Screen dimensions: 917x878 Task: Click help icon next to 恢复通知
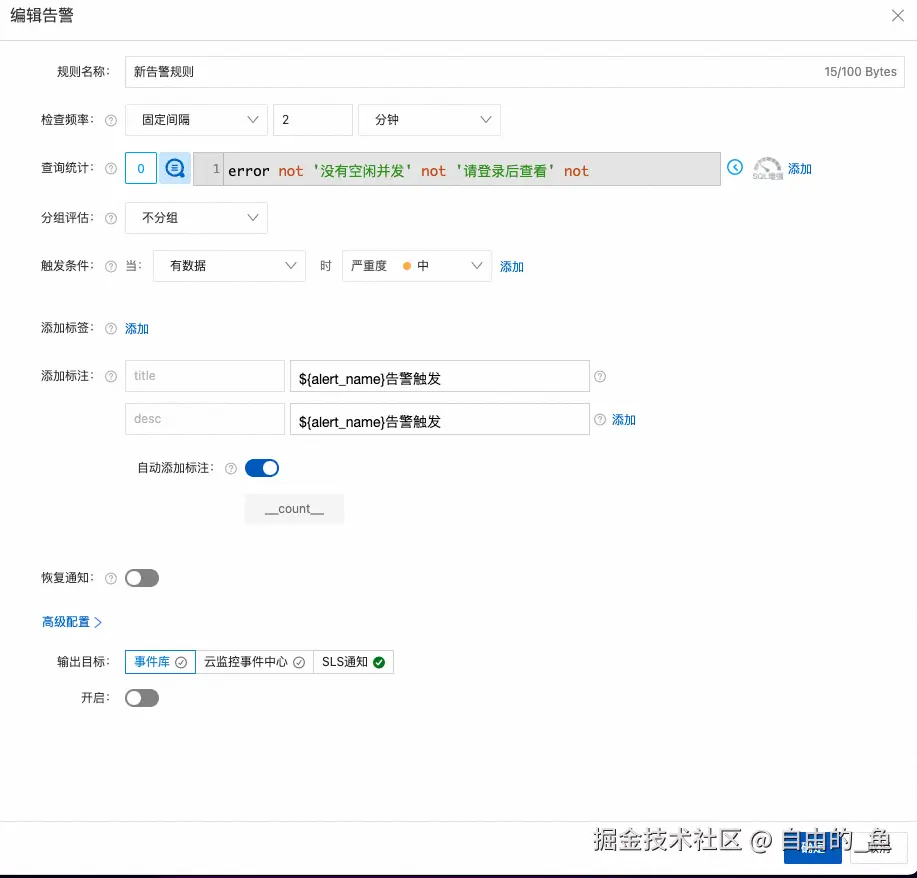click(x=111, y=579)
